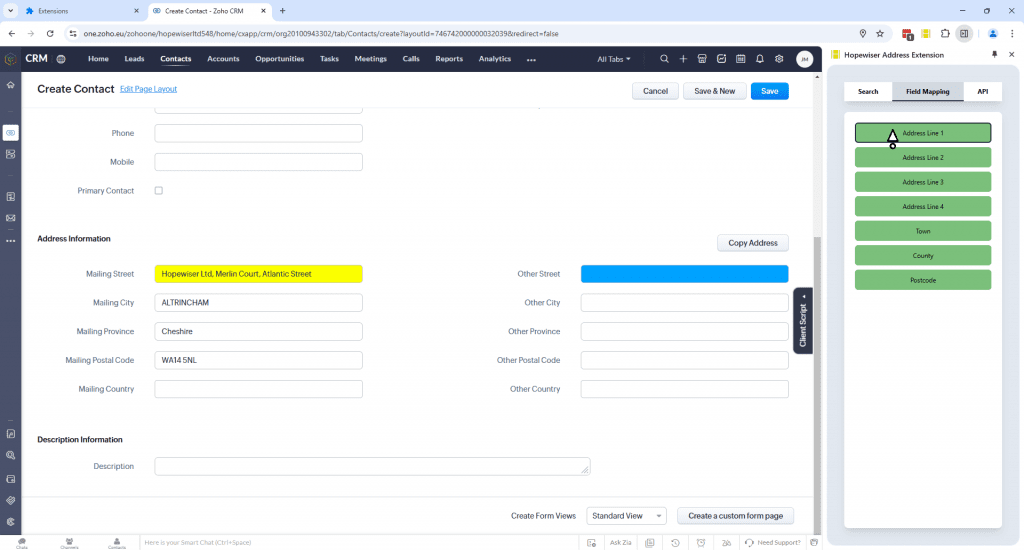Click the Copy Address button
Screen dimensions: 1024x550
(x=752, y=243)
